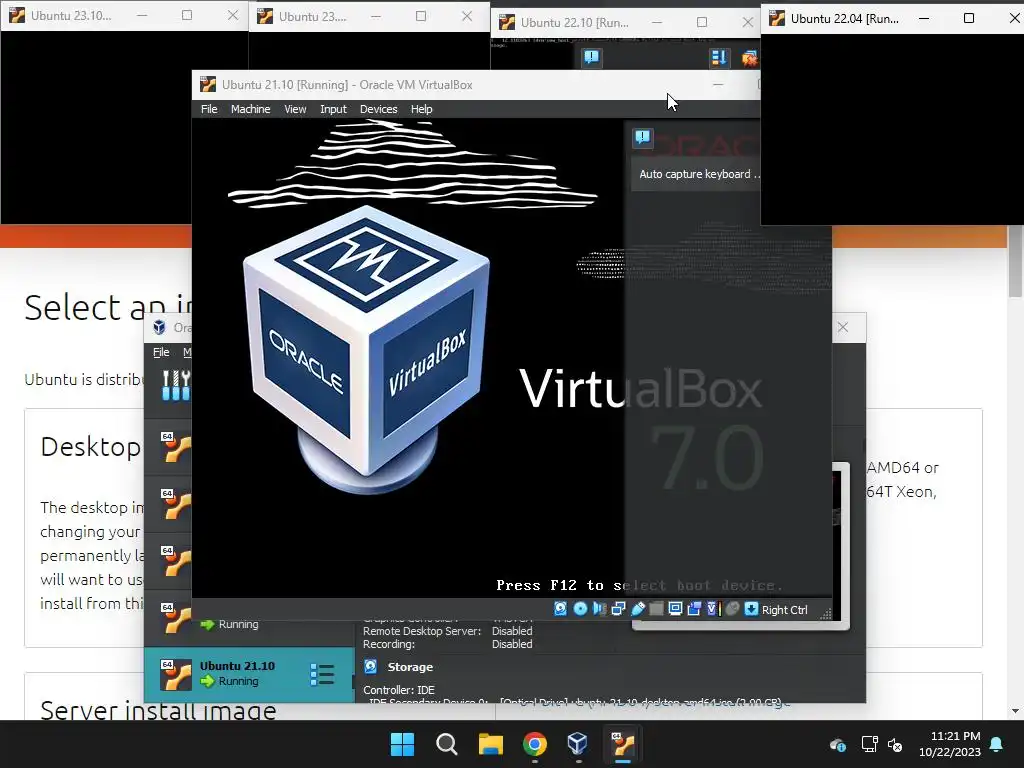
Task: Open the Machine menu
Action: coord(250,109)
